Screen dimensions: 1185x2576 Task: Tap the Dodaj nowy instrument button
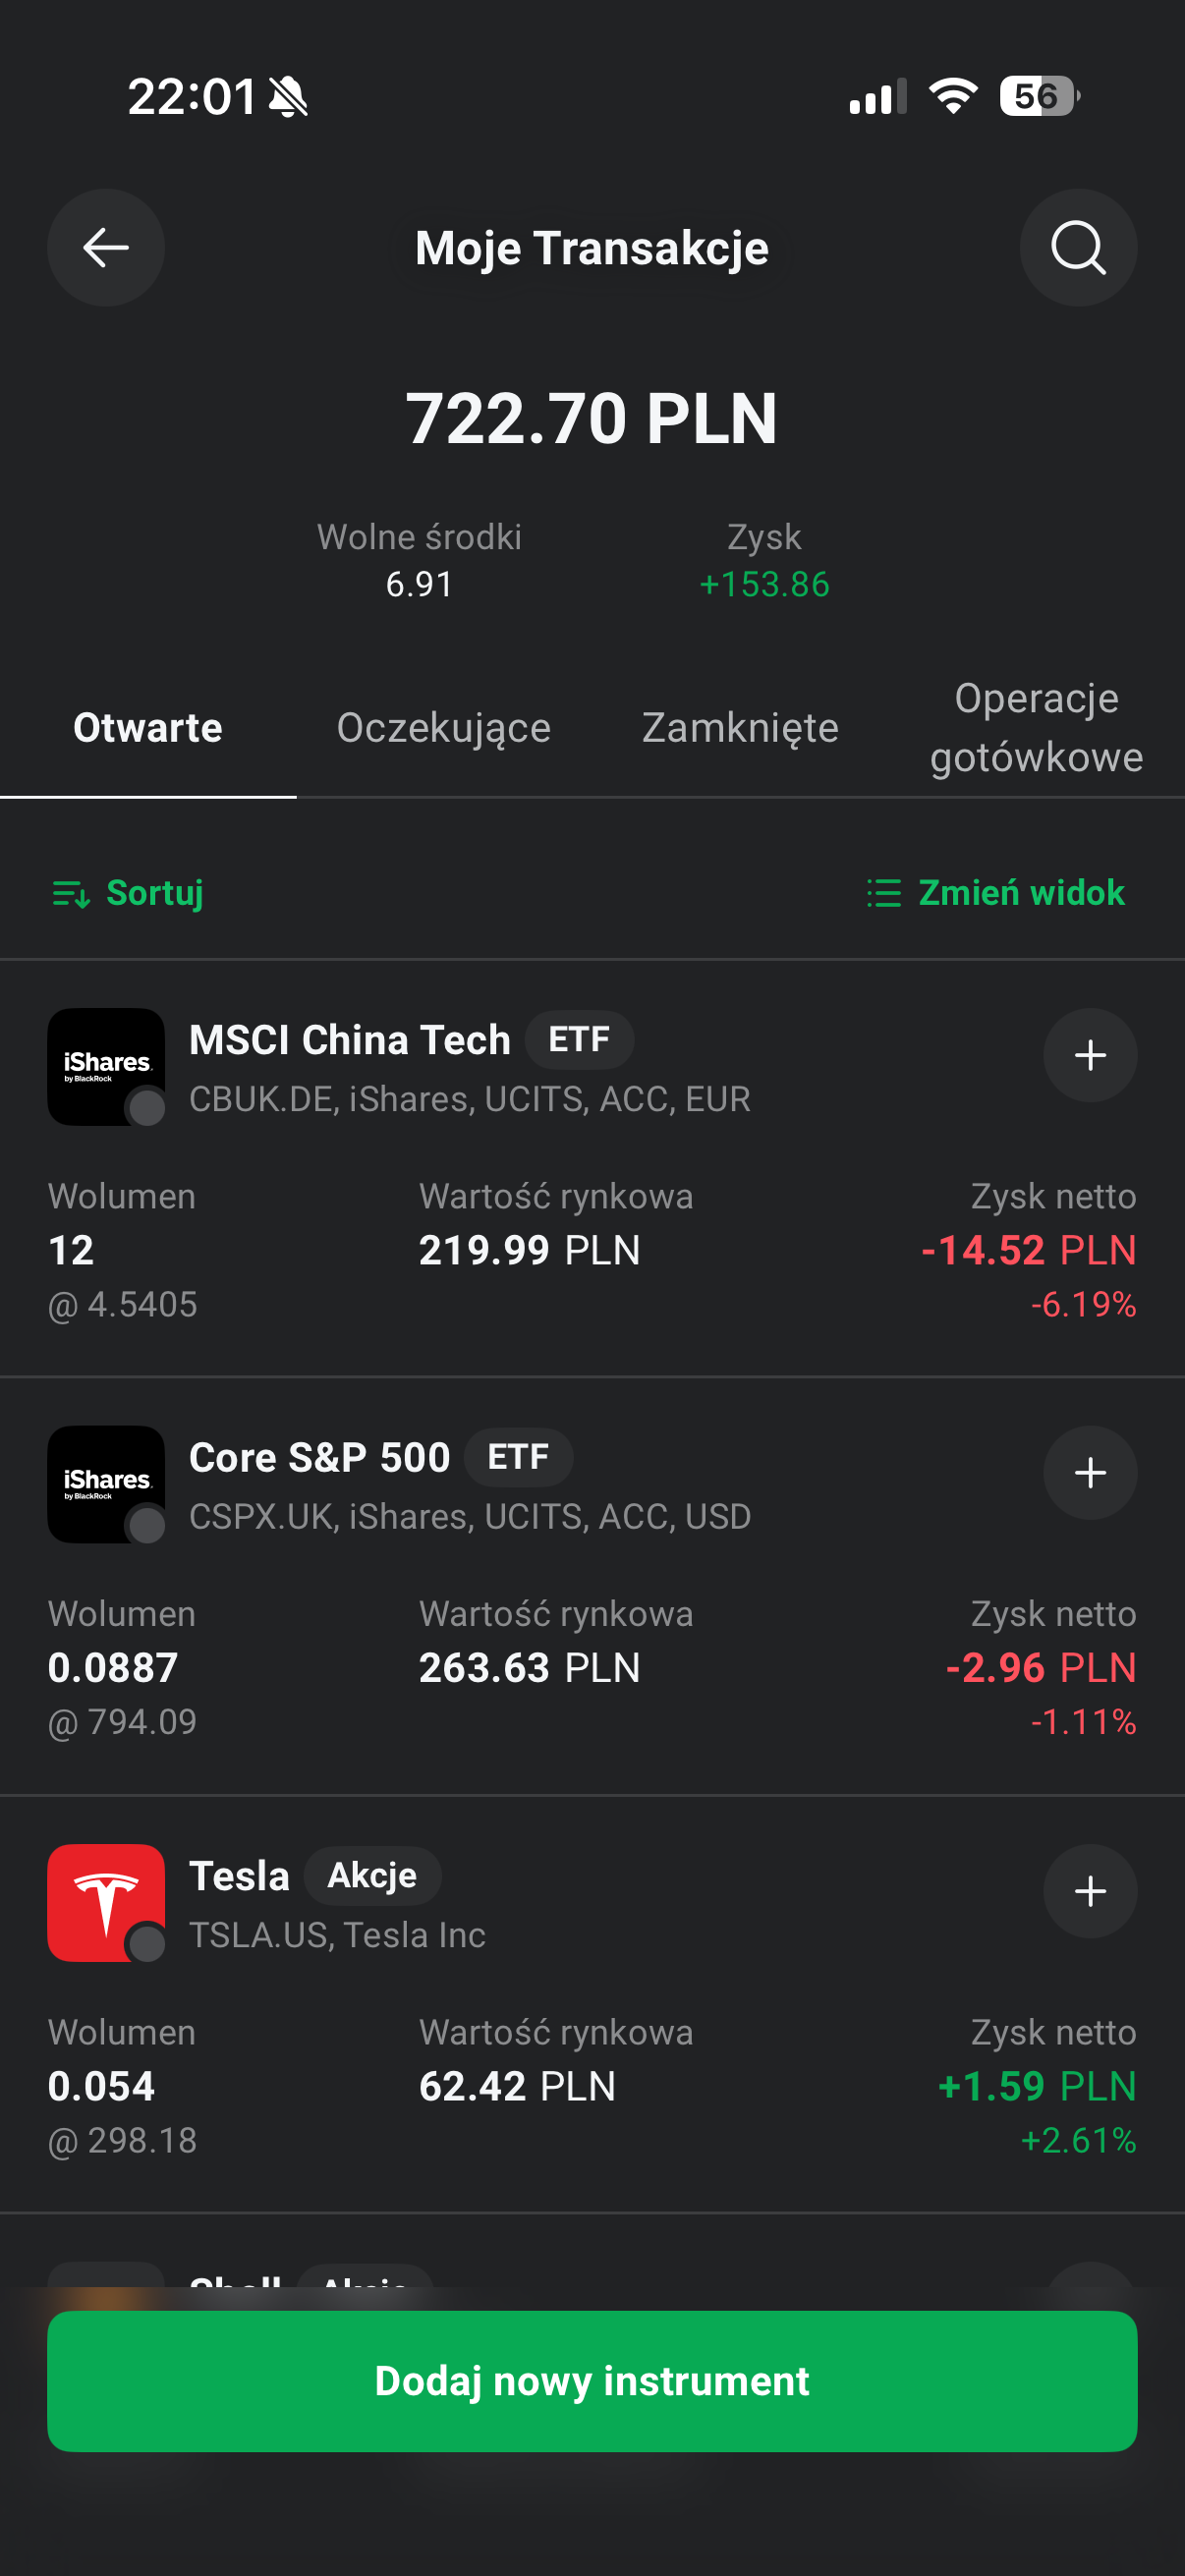(x=592, y=2381)
